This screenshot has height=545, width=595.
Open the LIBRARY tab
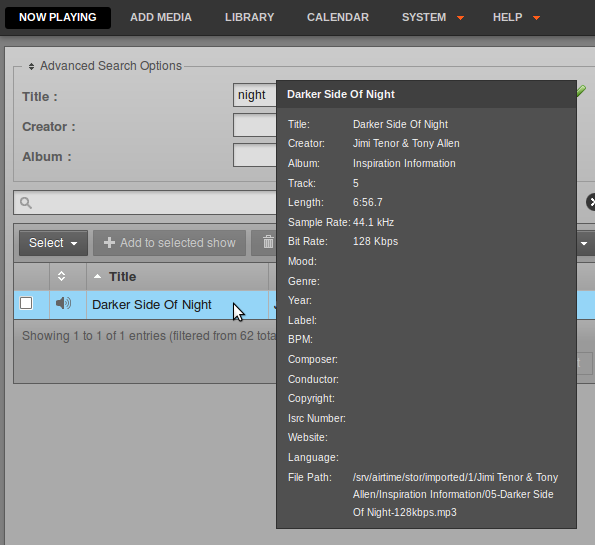point(249,17)
